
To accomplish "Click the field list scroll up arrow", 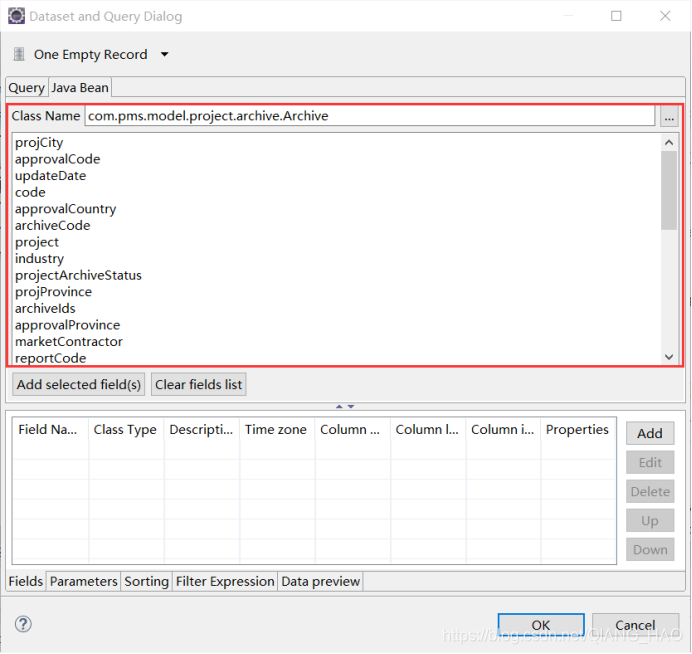I will tap(669, 142).
